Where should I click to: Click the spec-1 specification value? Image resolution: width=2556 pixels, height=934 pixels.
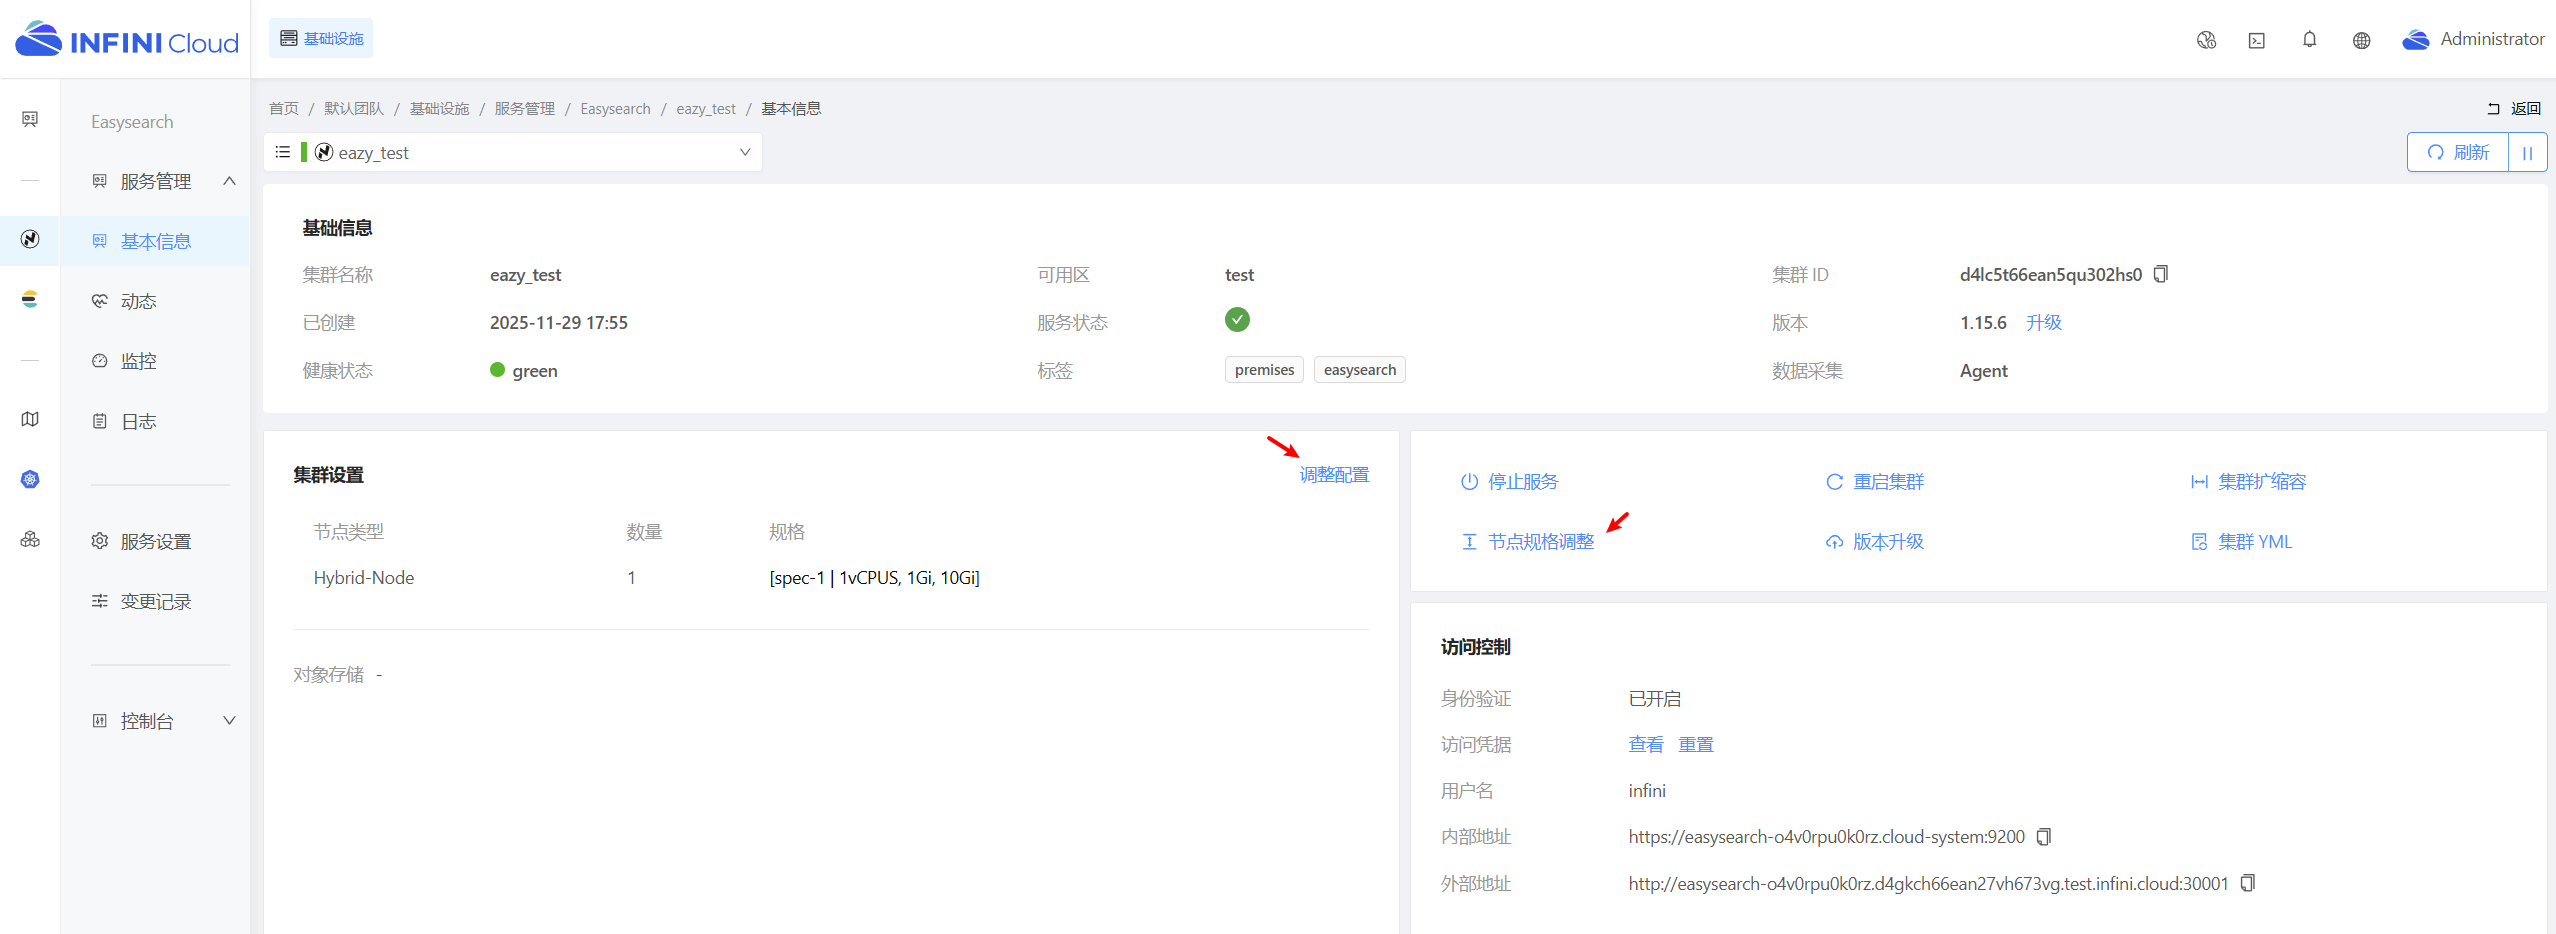(875, 577)
